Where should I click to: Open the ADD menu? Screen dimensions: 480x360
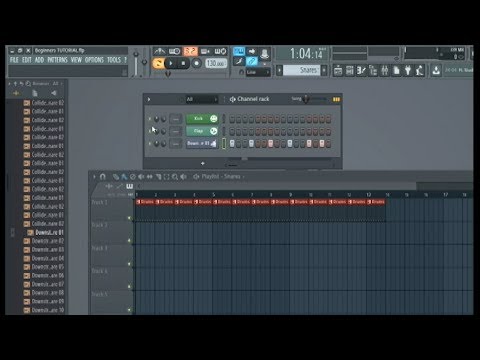click(x=39, y=60)
